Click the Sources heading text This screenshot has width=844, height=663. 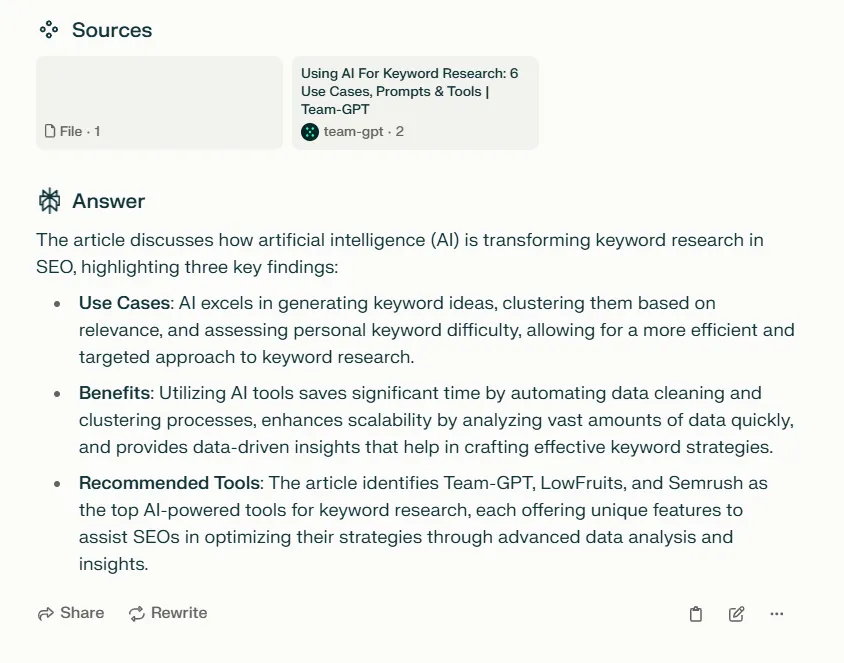(x=112, y=30)
